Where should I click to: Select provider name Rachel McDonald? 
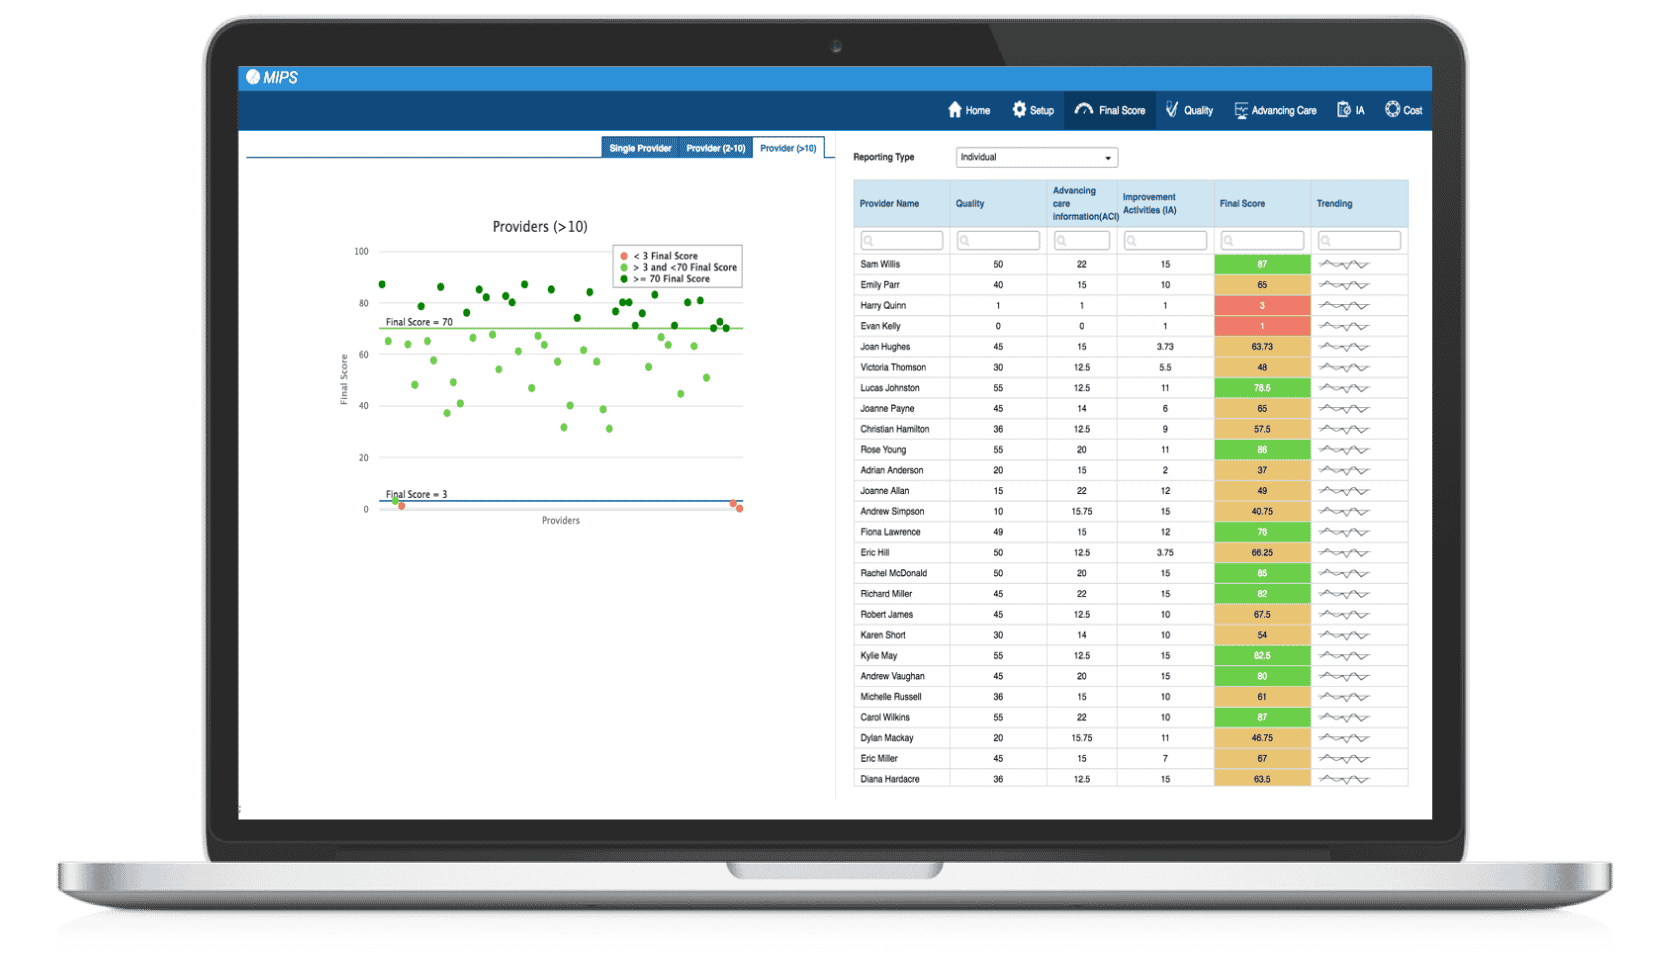[x=894, y=573]
